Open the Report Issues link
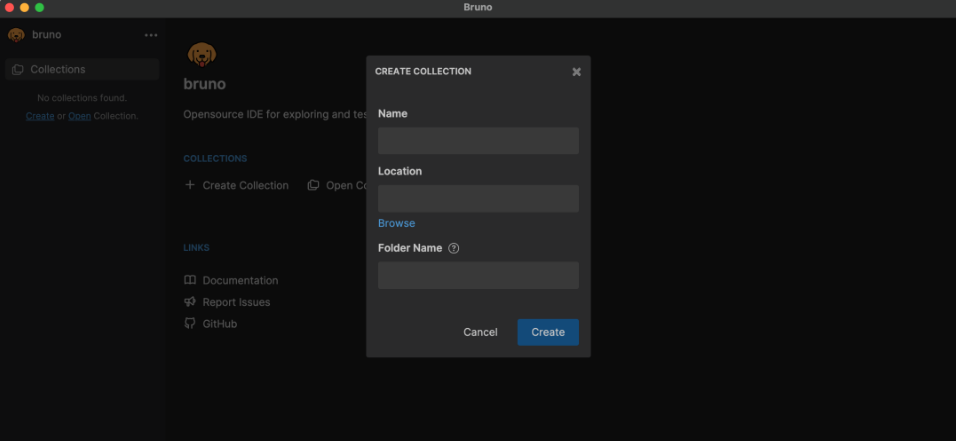 [236, 302]
